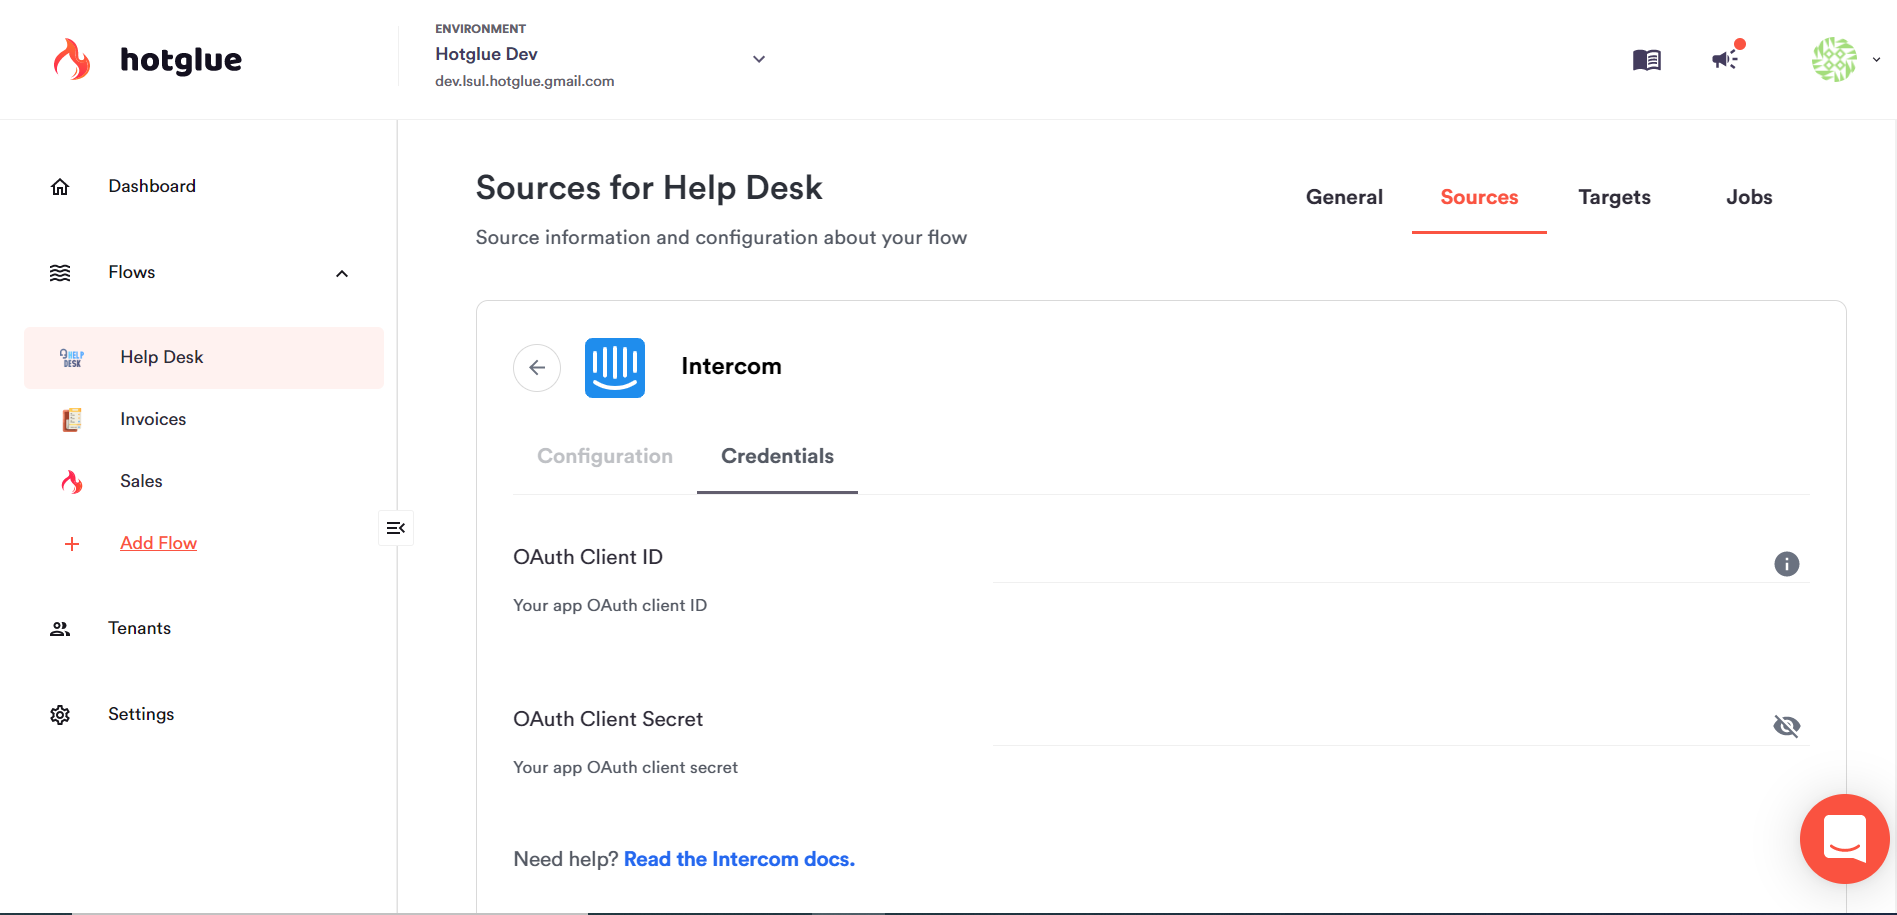The image size is (1897, 915).
Task: Click the Settings gear icon
Action: (x=60, y=715)
